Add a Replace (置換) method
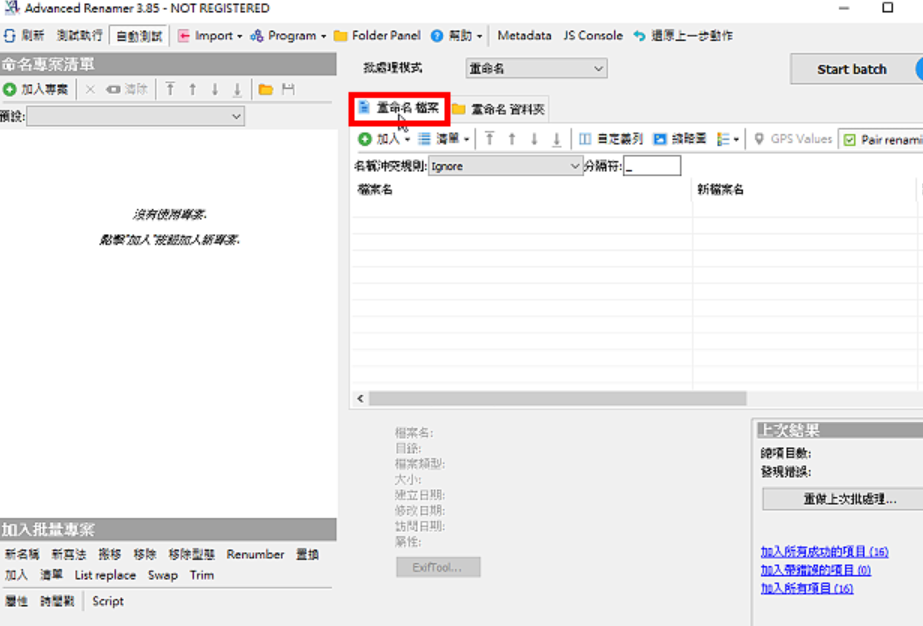Image resolution: width=923 pixels, height=626 pixels. click(307, 555)
